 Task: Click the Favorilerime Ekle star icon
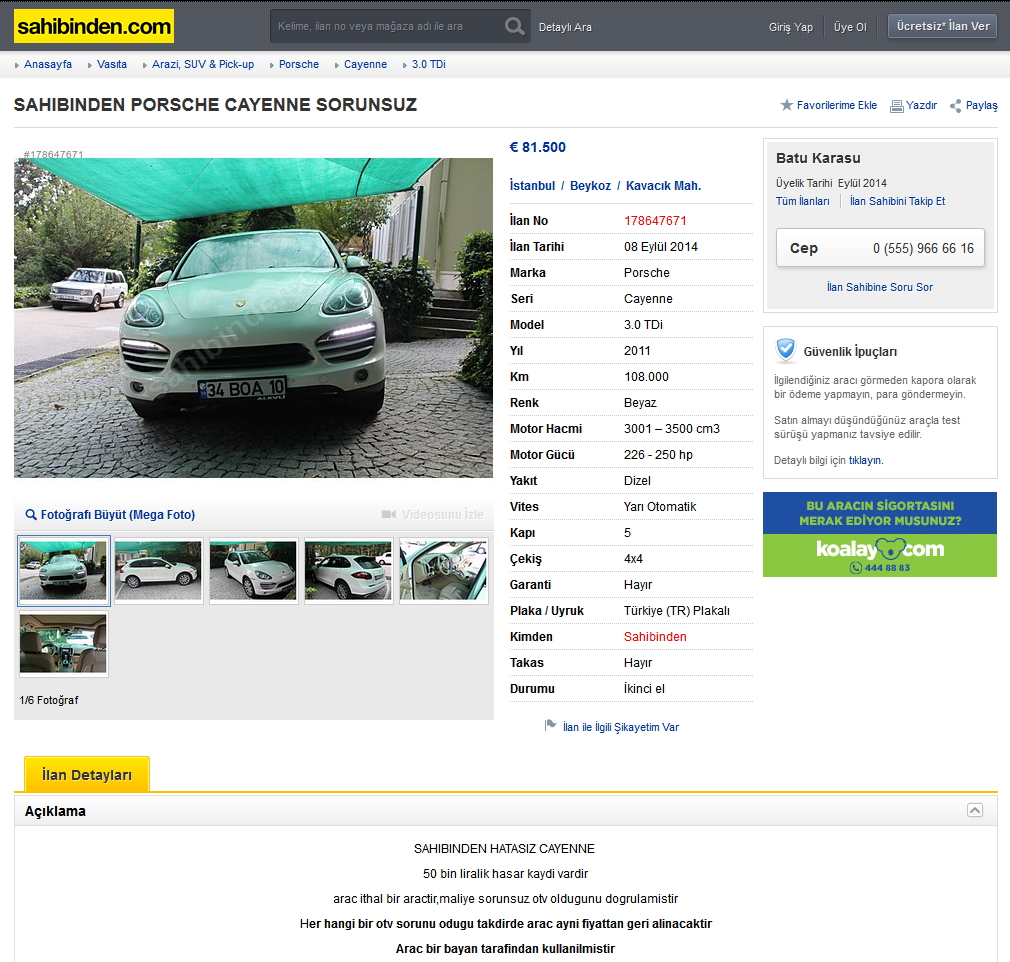(x=786, y=105)
